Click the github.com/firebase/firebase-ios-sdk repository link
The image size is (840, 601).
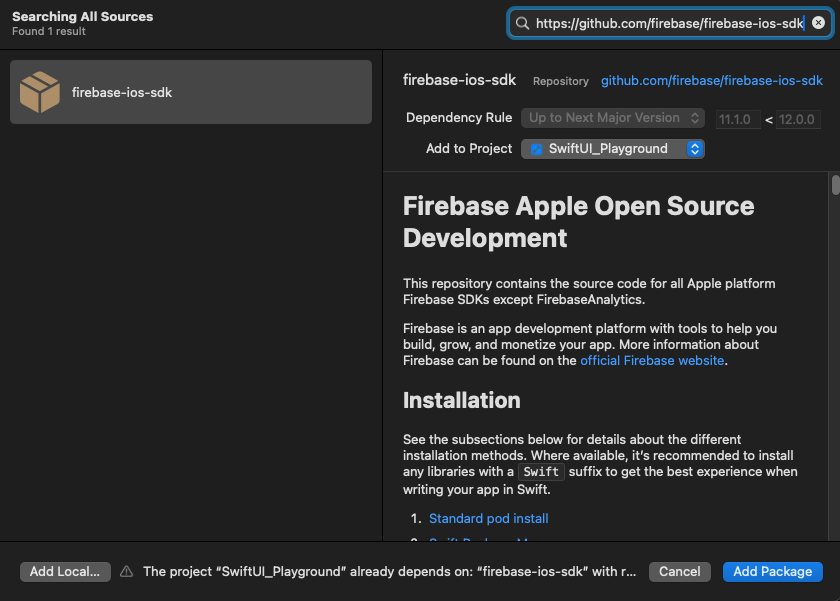(711, 81)
